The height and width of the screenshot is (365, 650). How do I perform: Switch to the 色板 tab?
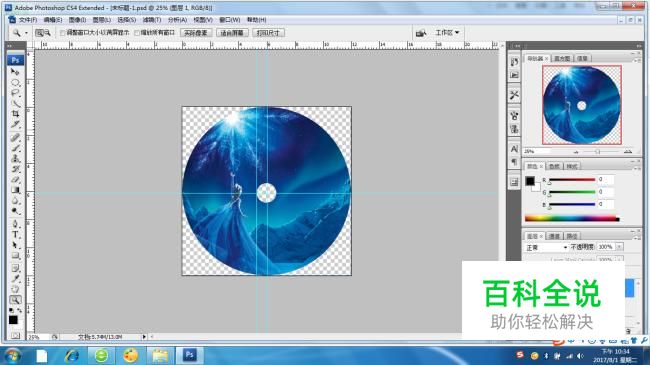click(554, 166)
